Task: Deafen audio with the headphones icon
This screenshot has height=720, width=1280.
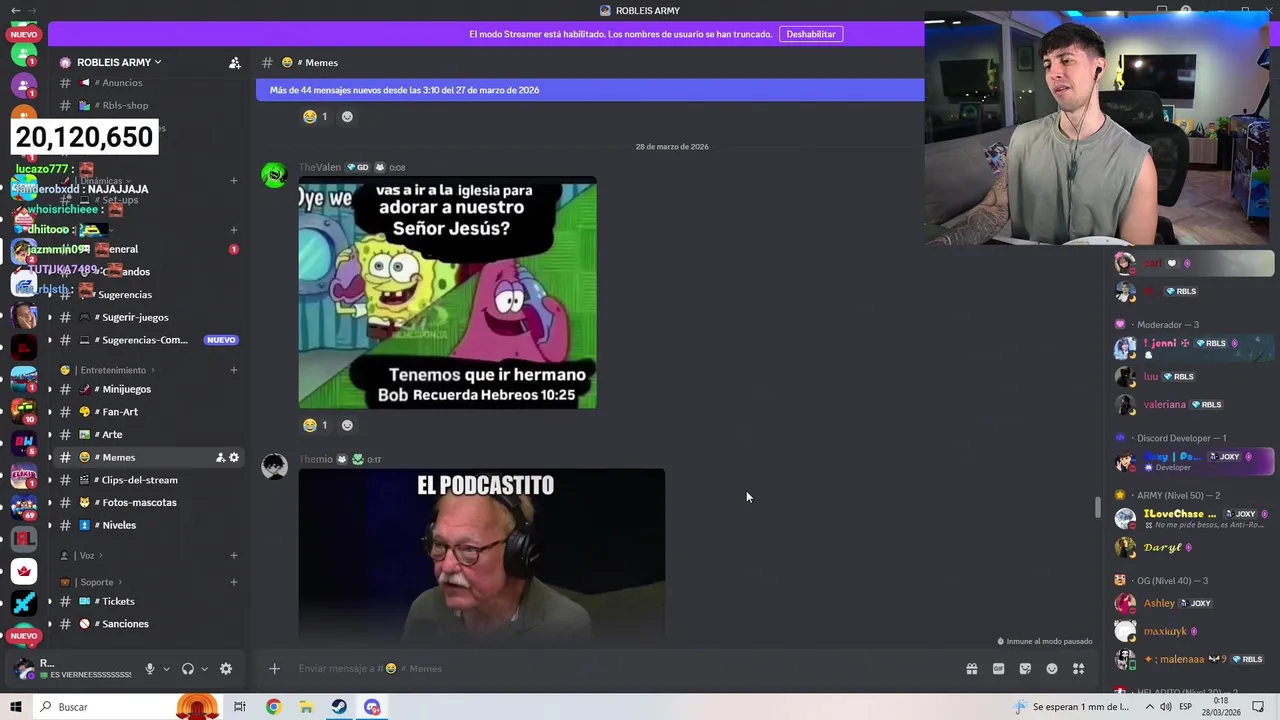Action: (187, 669)
